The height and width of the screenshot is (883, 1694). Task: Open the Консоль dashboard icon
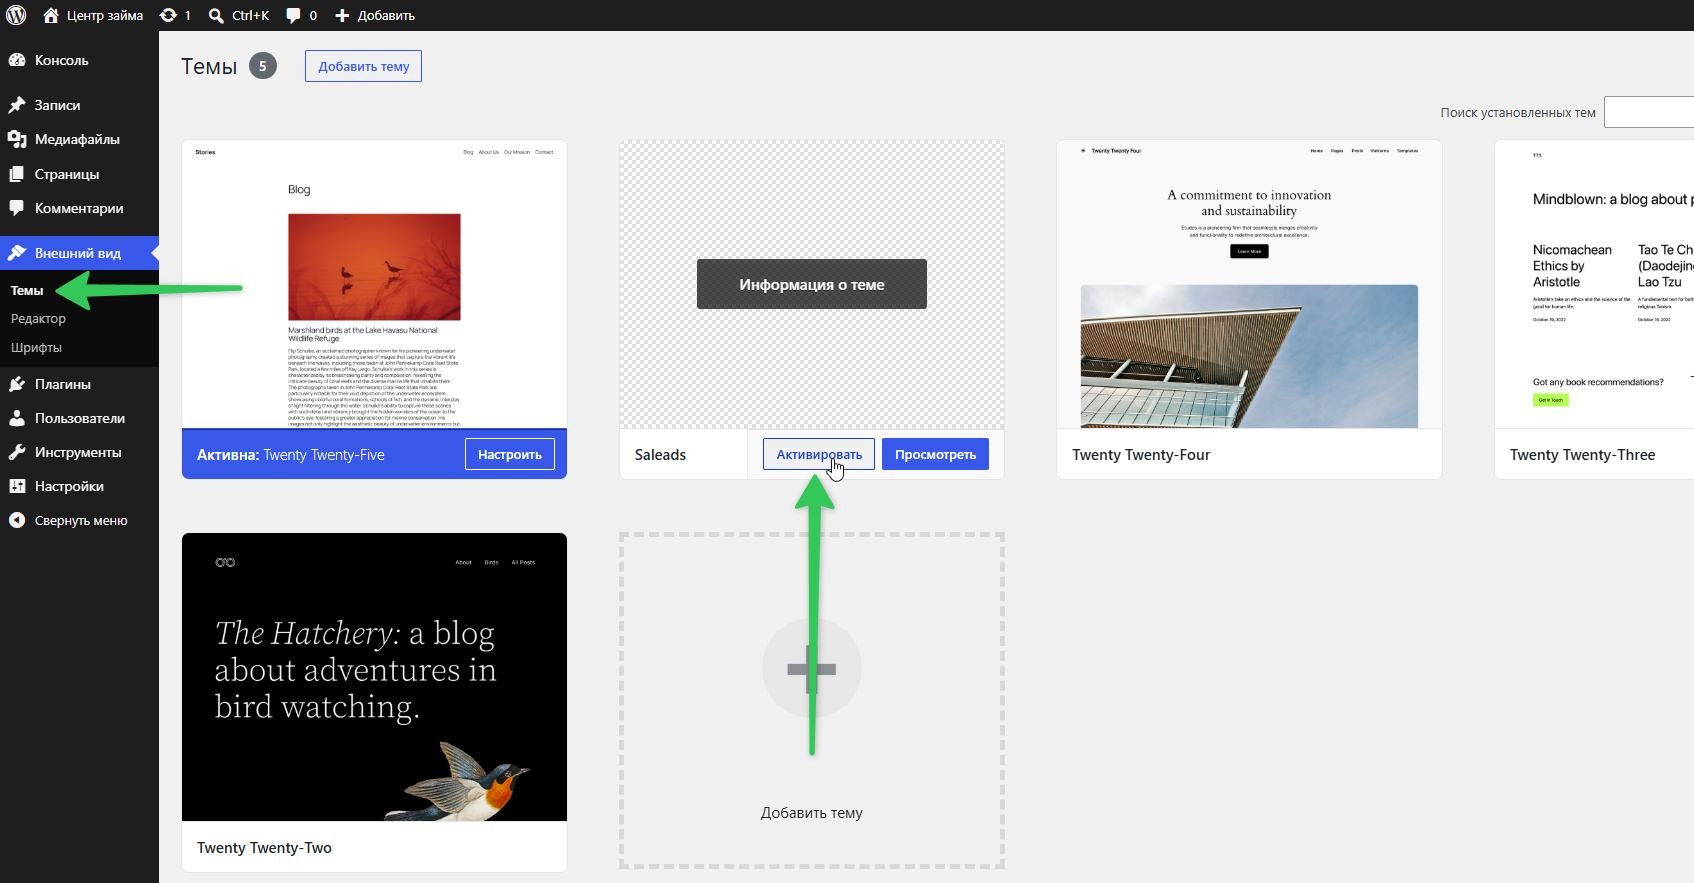click(17, 60)
